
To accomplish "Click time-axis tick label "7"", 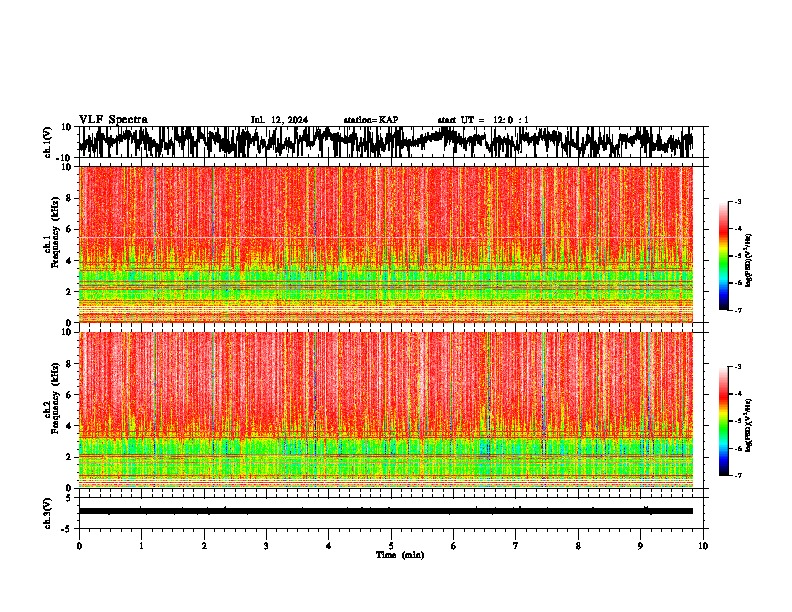I will [516, 546].
